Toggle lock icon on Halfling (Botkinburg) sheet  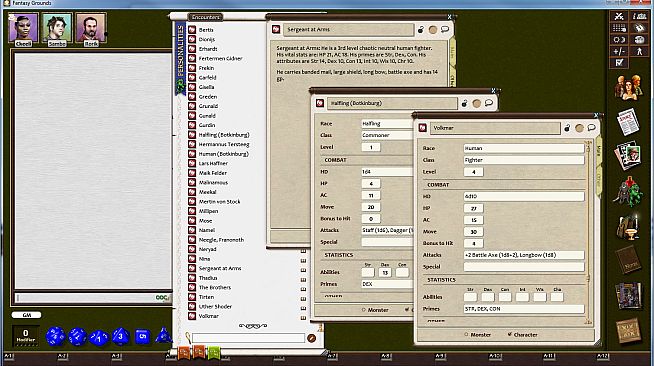[x=464, y=103]
